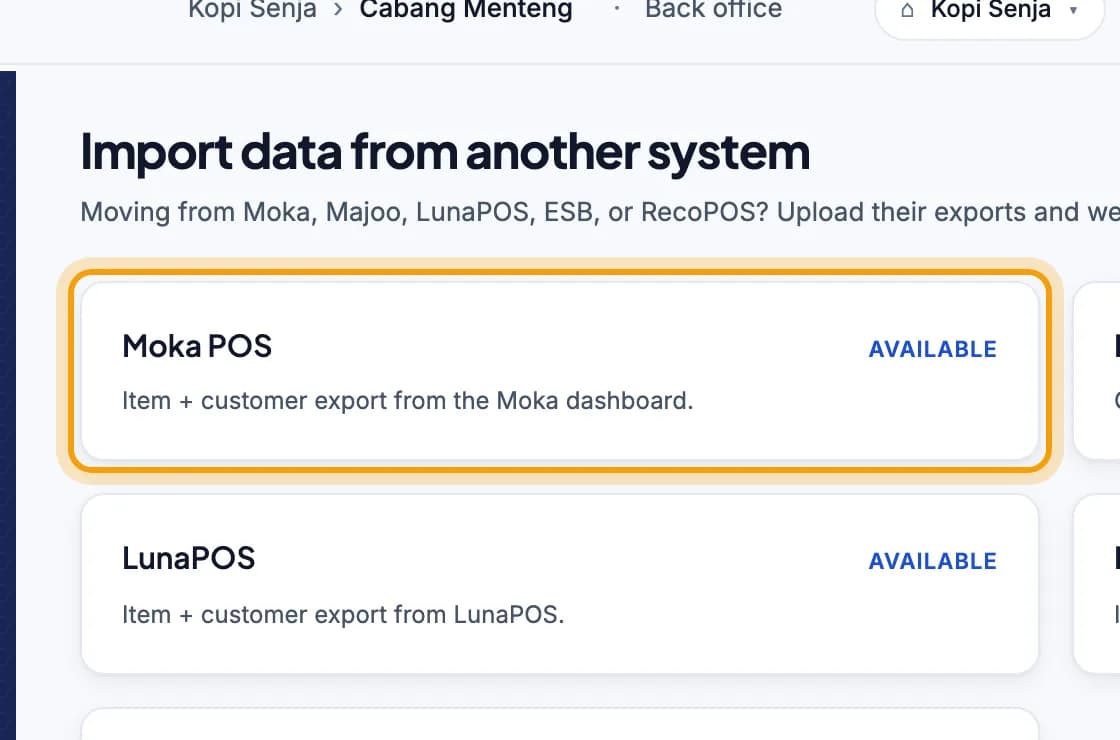Click the home icon in outlet switcher
The width and height of the screenshot is (1120, 740).
pyautogui.click(x=907, y=11)
